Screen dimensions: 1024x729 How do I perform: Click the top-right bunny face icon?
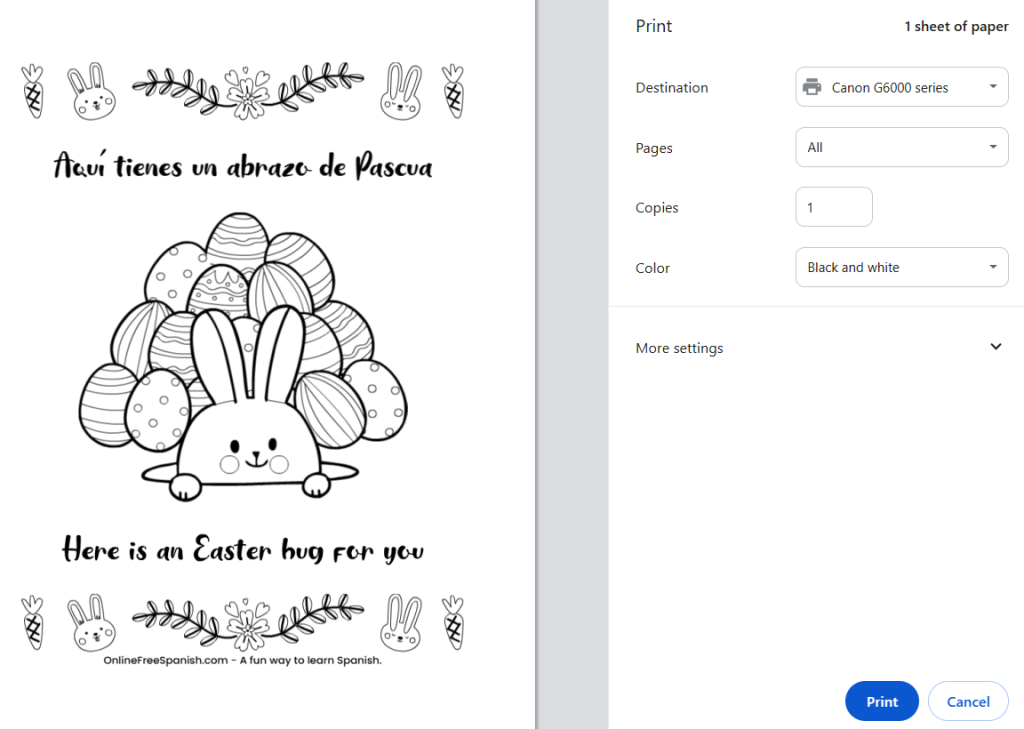pyautogui.click(x=401, y=91)
